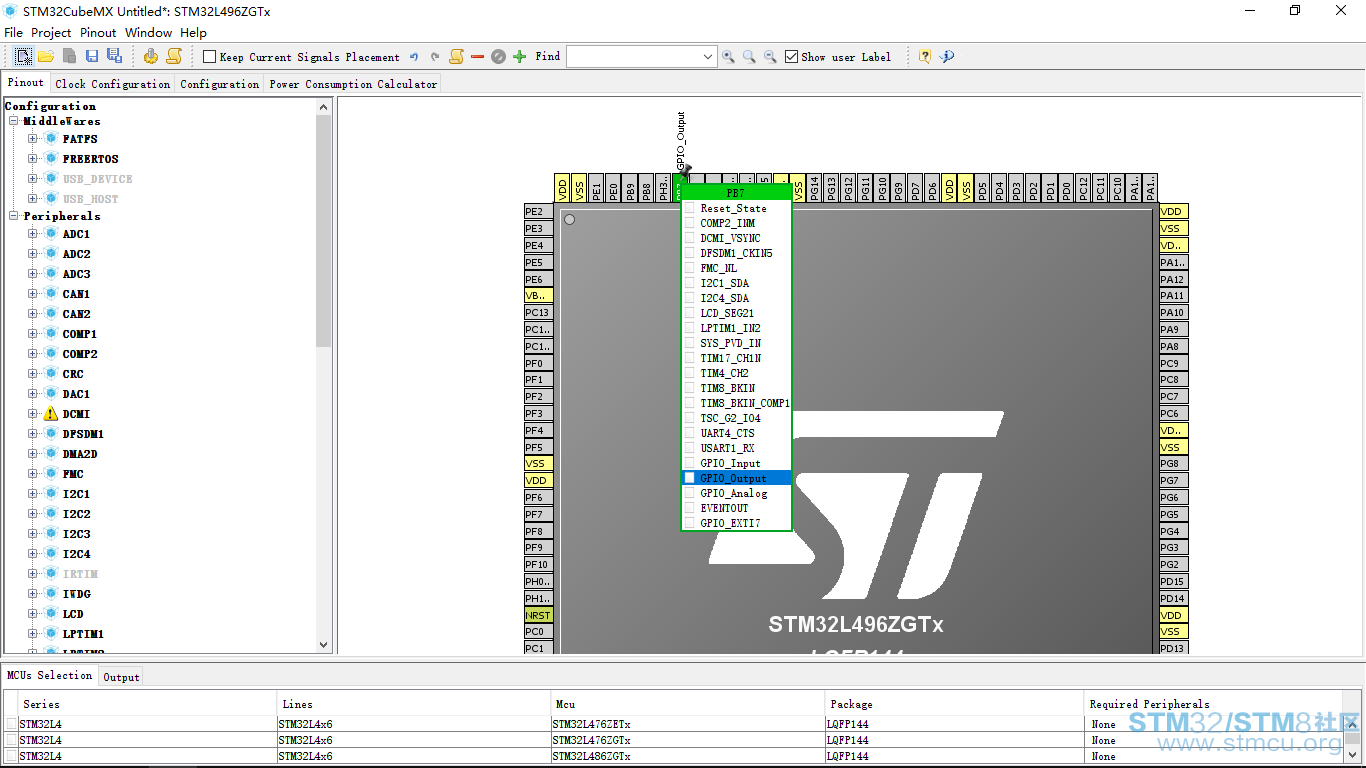1366x768 pixels.
Task: Open the Window menu
Action: 148,33
